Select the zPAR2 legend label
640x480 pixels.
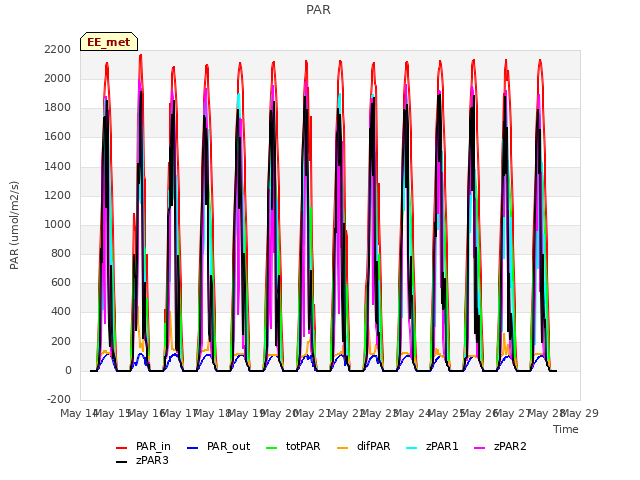(x=510, y=447)
